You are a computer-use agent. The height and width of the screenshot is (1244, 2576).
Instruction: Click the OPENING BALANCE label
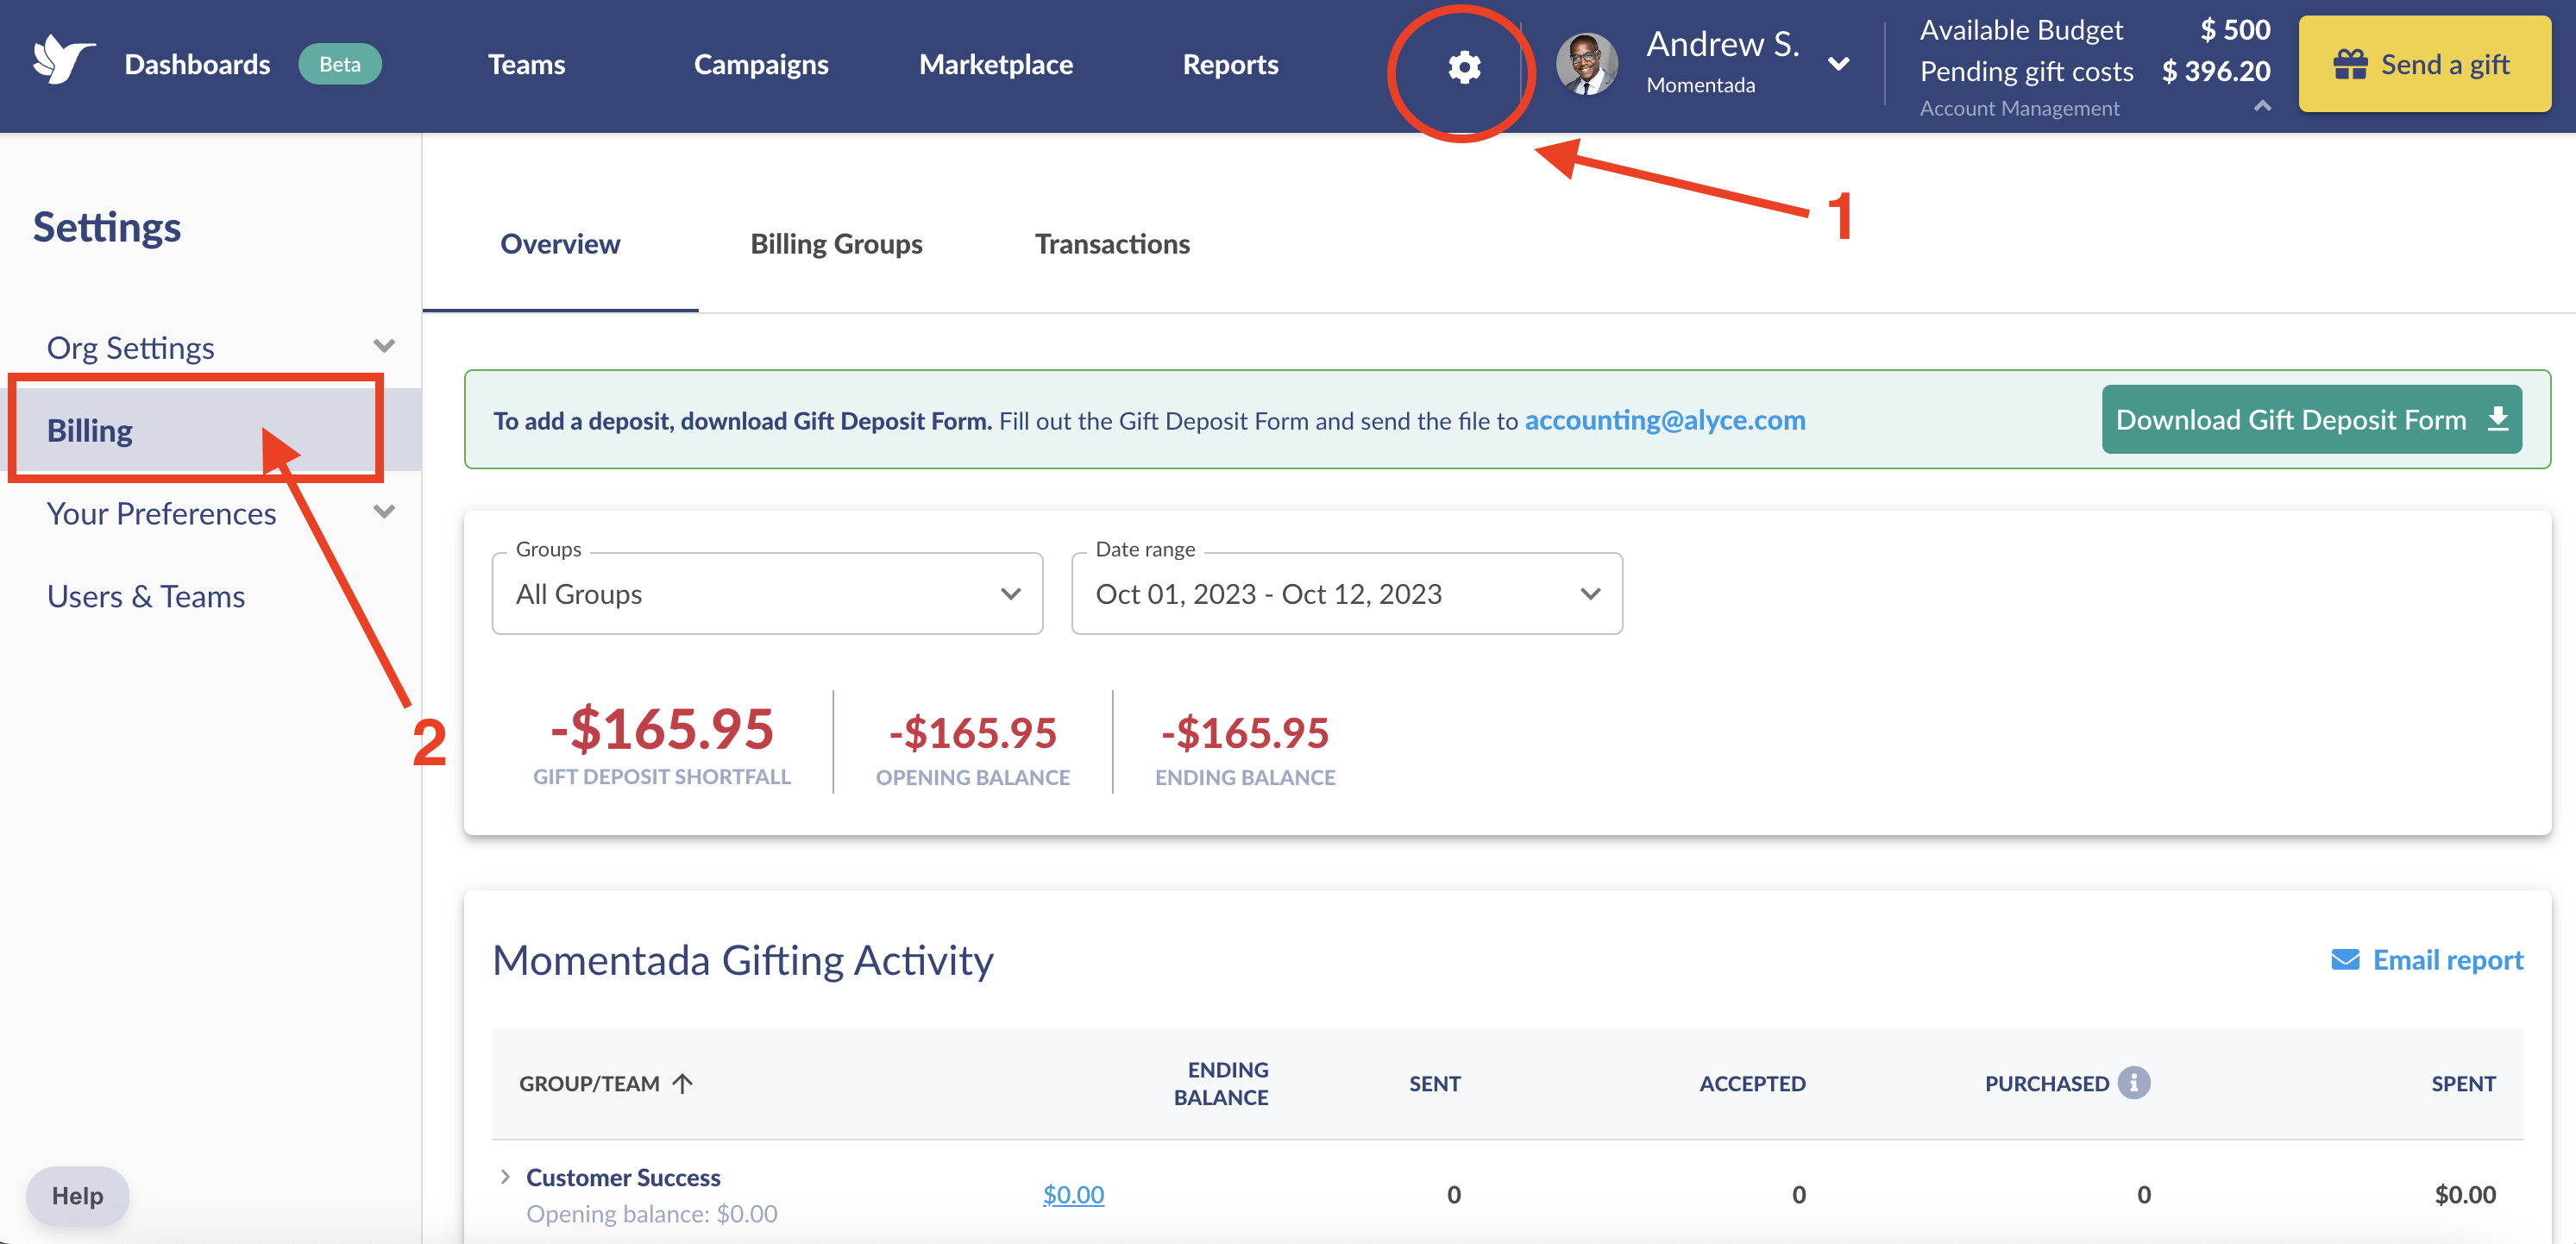coord(972,777)
